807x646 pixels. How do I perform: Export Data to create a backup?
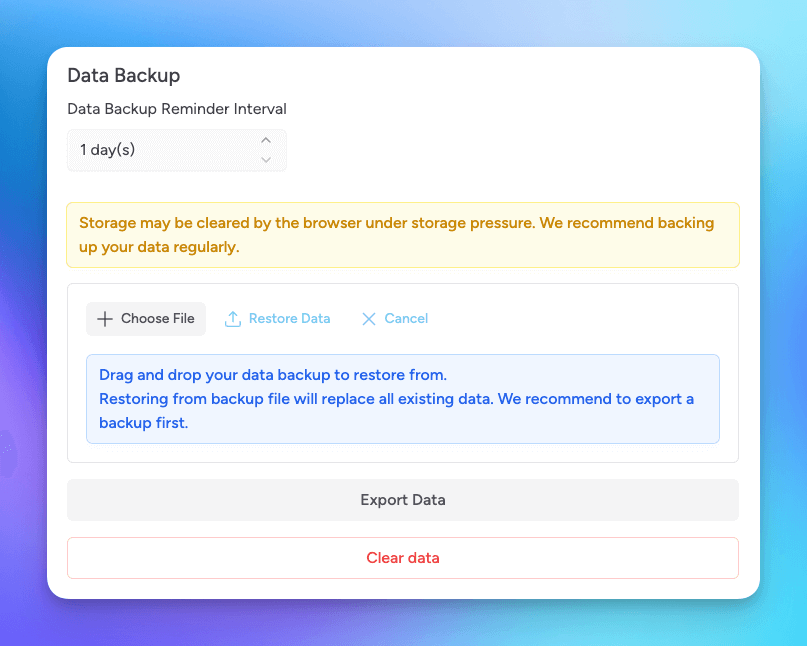tap(403, 499)
